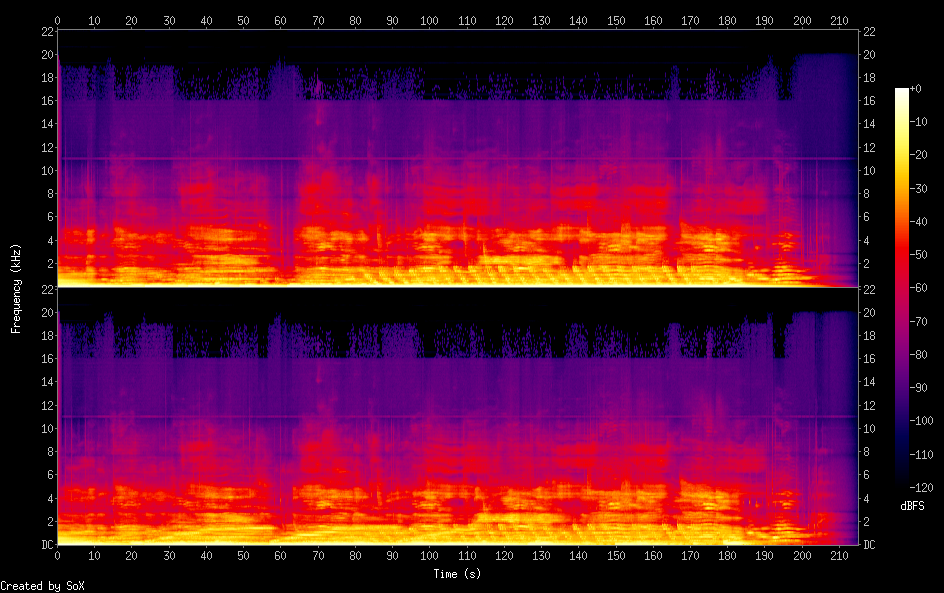Screen dimensions: 944x593
Task: Click the upper channel spectrogram plot
Action: (x=457, y=158)
